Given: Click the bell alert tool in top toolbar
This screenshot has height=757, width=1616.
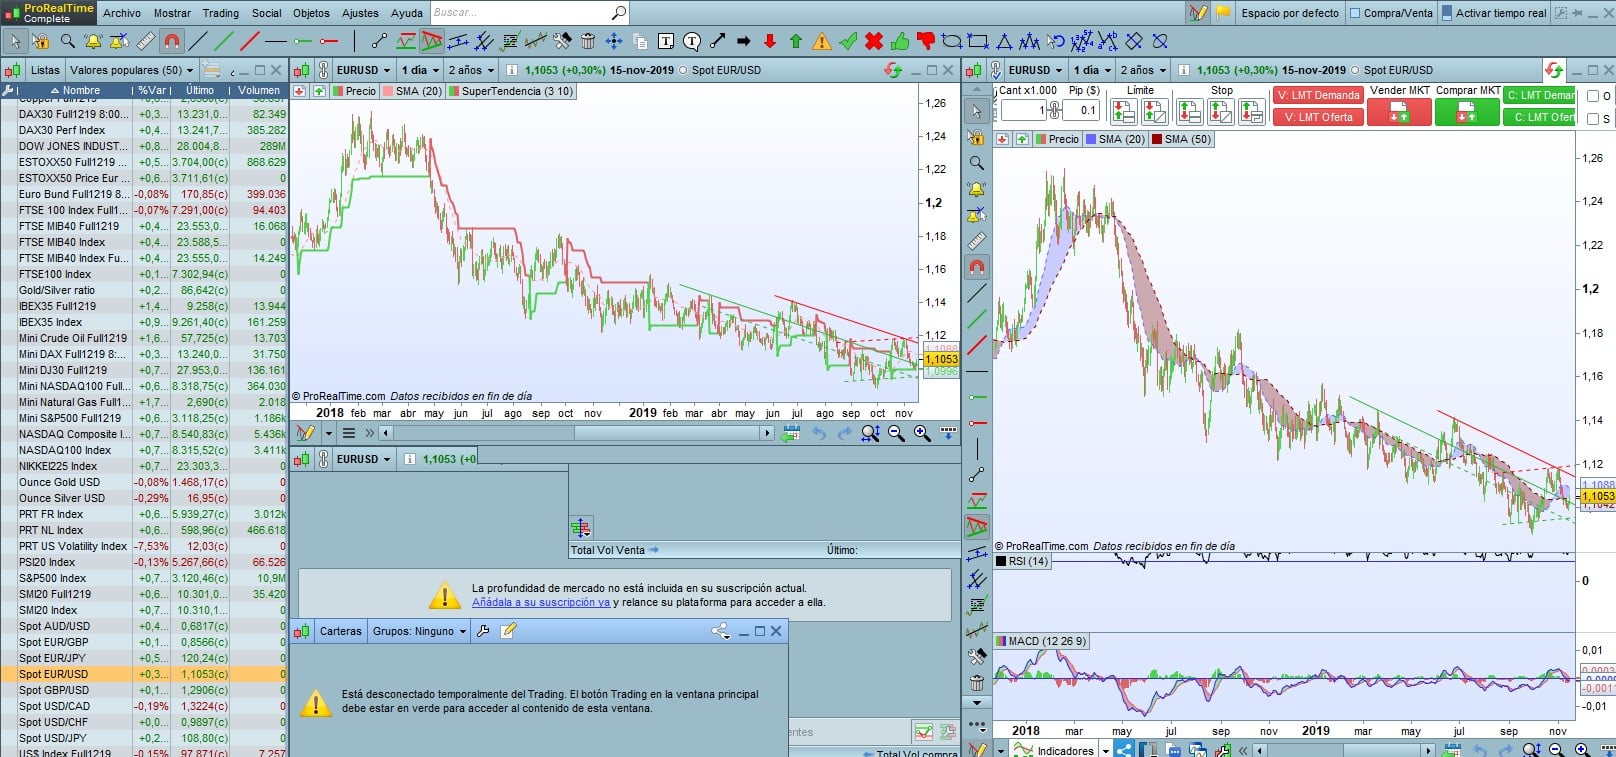Looking at the screenshot, I should pyautogui.click(x=93, y=41).
